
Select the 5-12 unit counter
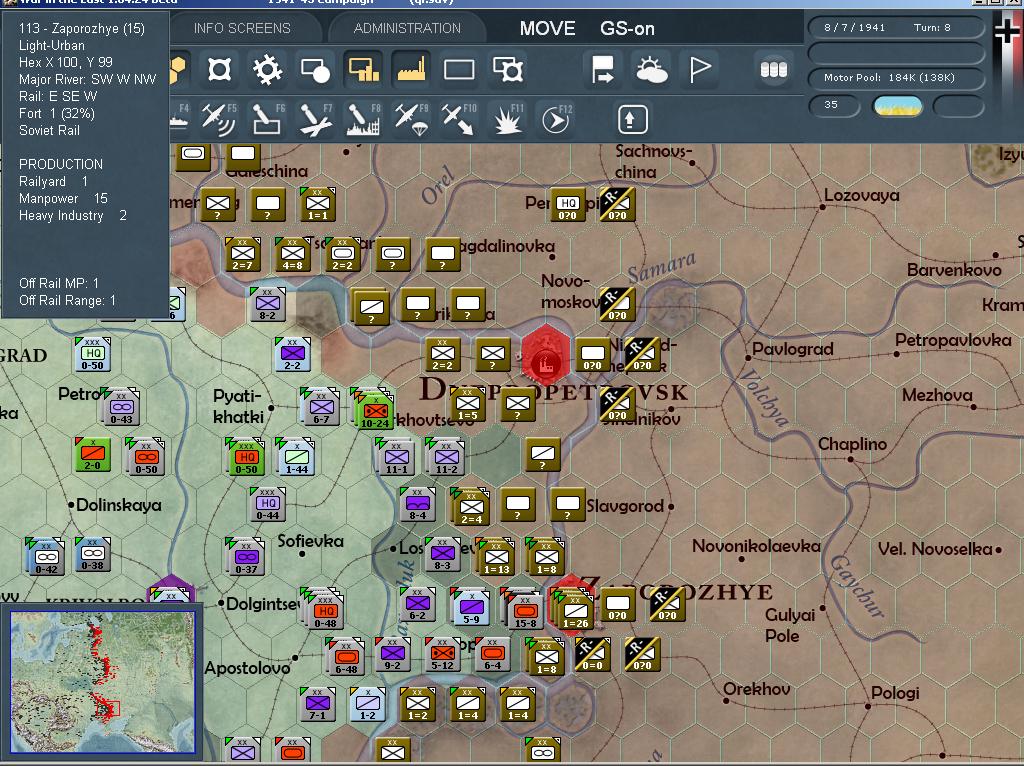[442, 655]
